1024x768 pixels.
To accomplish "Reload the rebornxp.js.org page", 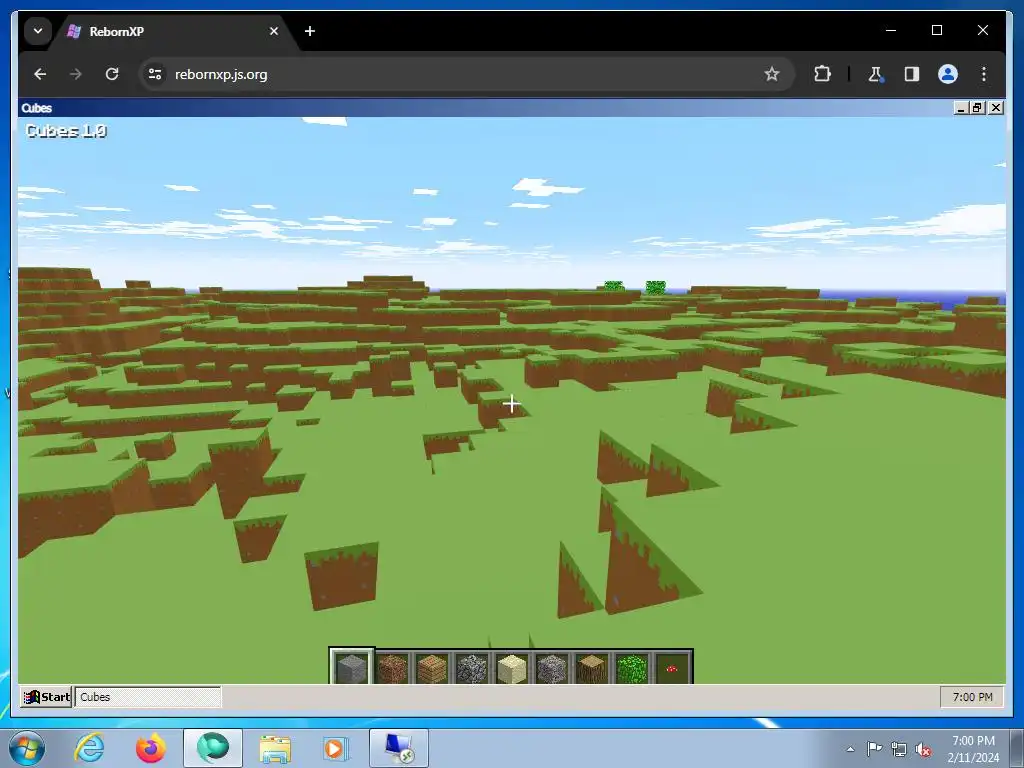I will pos(112,74).
